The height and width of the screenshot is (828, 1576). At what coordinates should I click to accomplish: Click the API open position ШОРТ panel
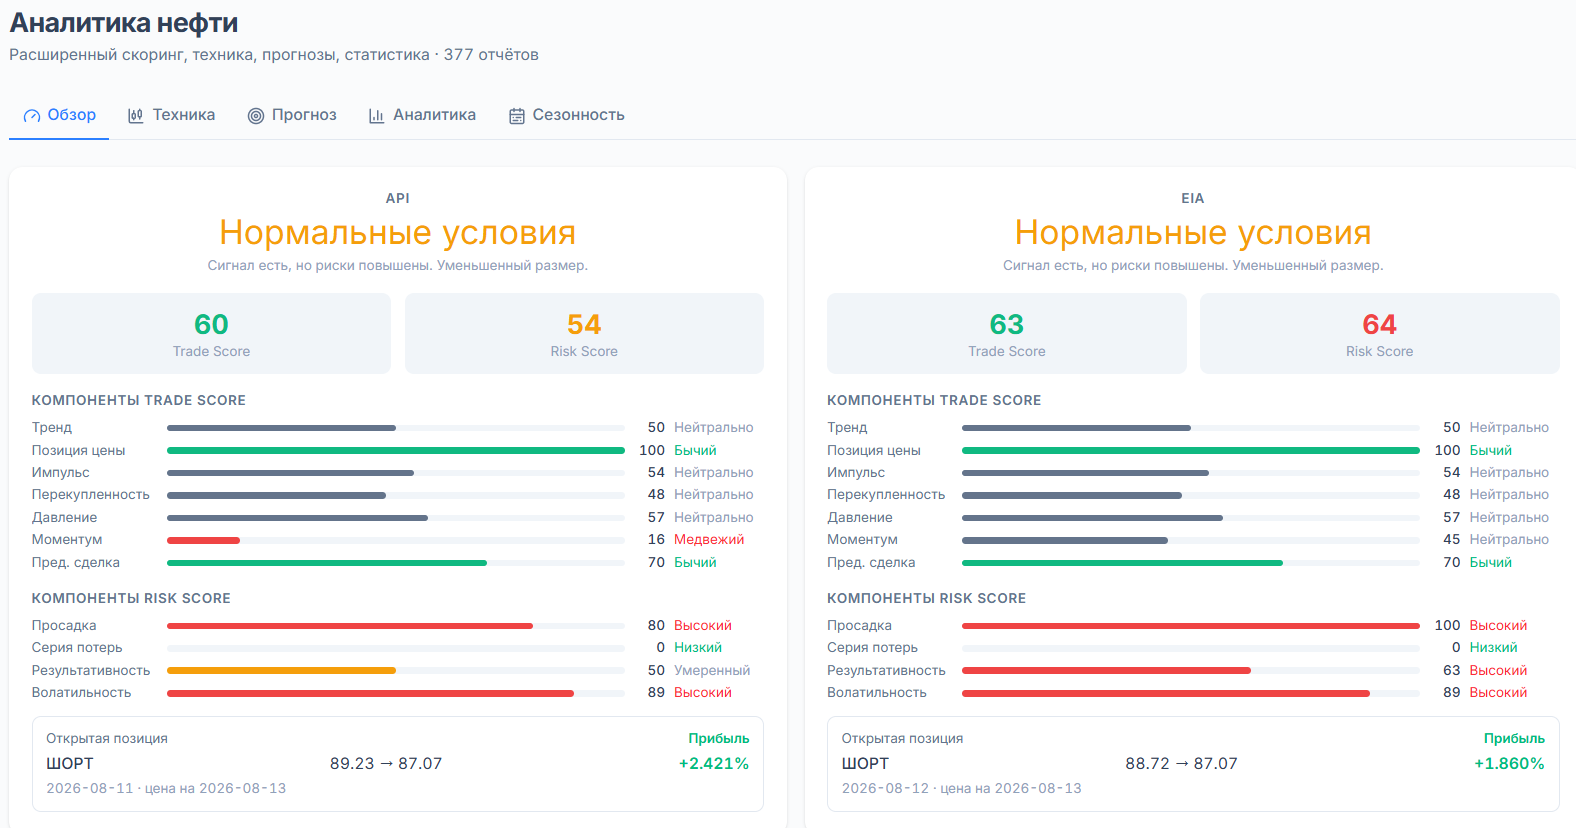398,764
